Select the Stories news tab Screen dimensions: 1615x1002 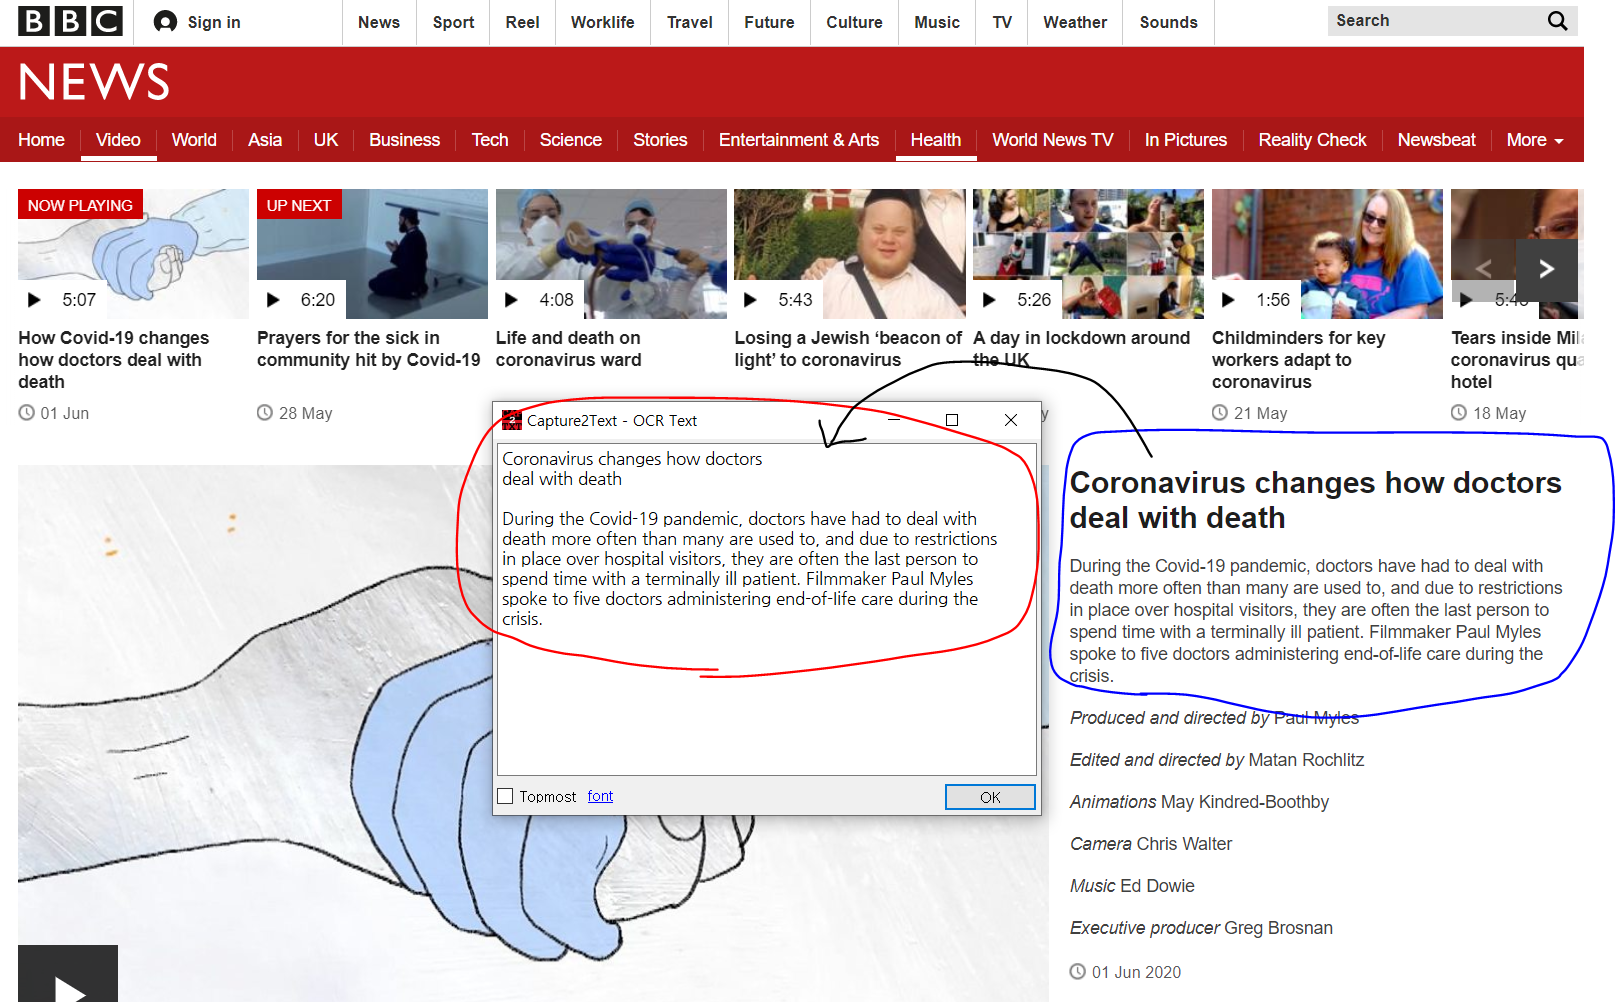click(660, 140)
